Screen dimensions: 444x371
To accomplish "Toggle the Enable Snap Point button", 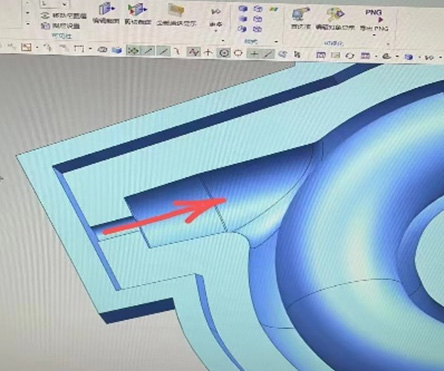I will [x=133, y=51].
